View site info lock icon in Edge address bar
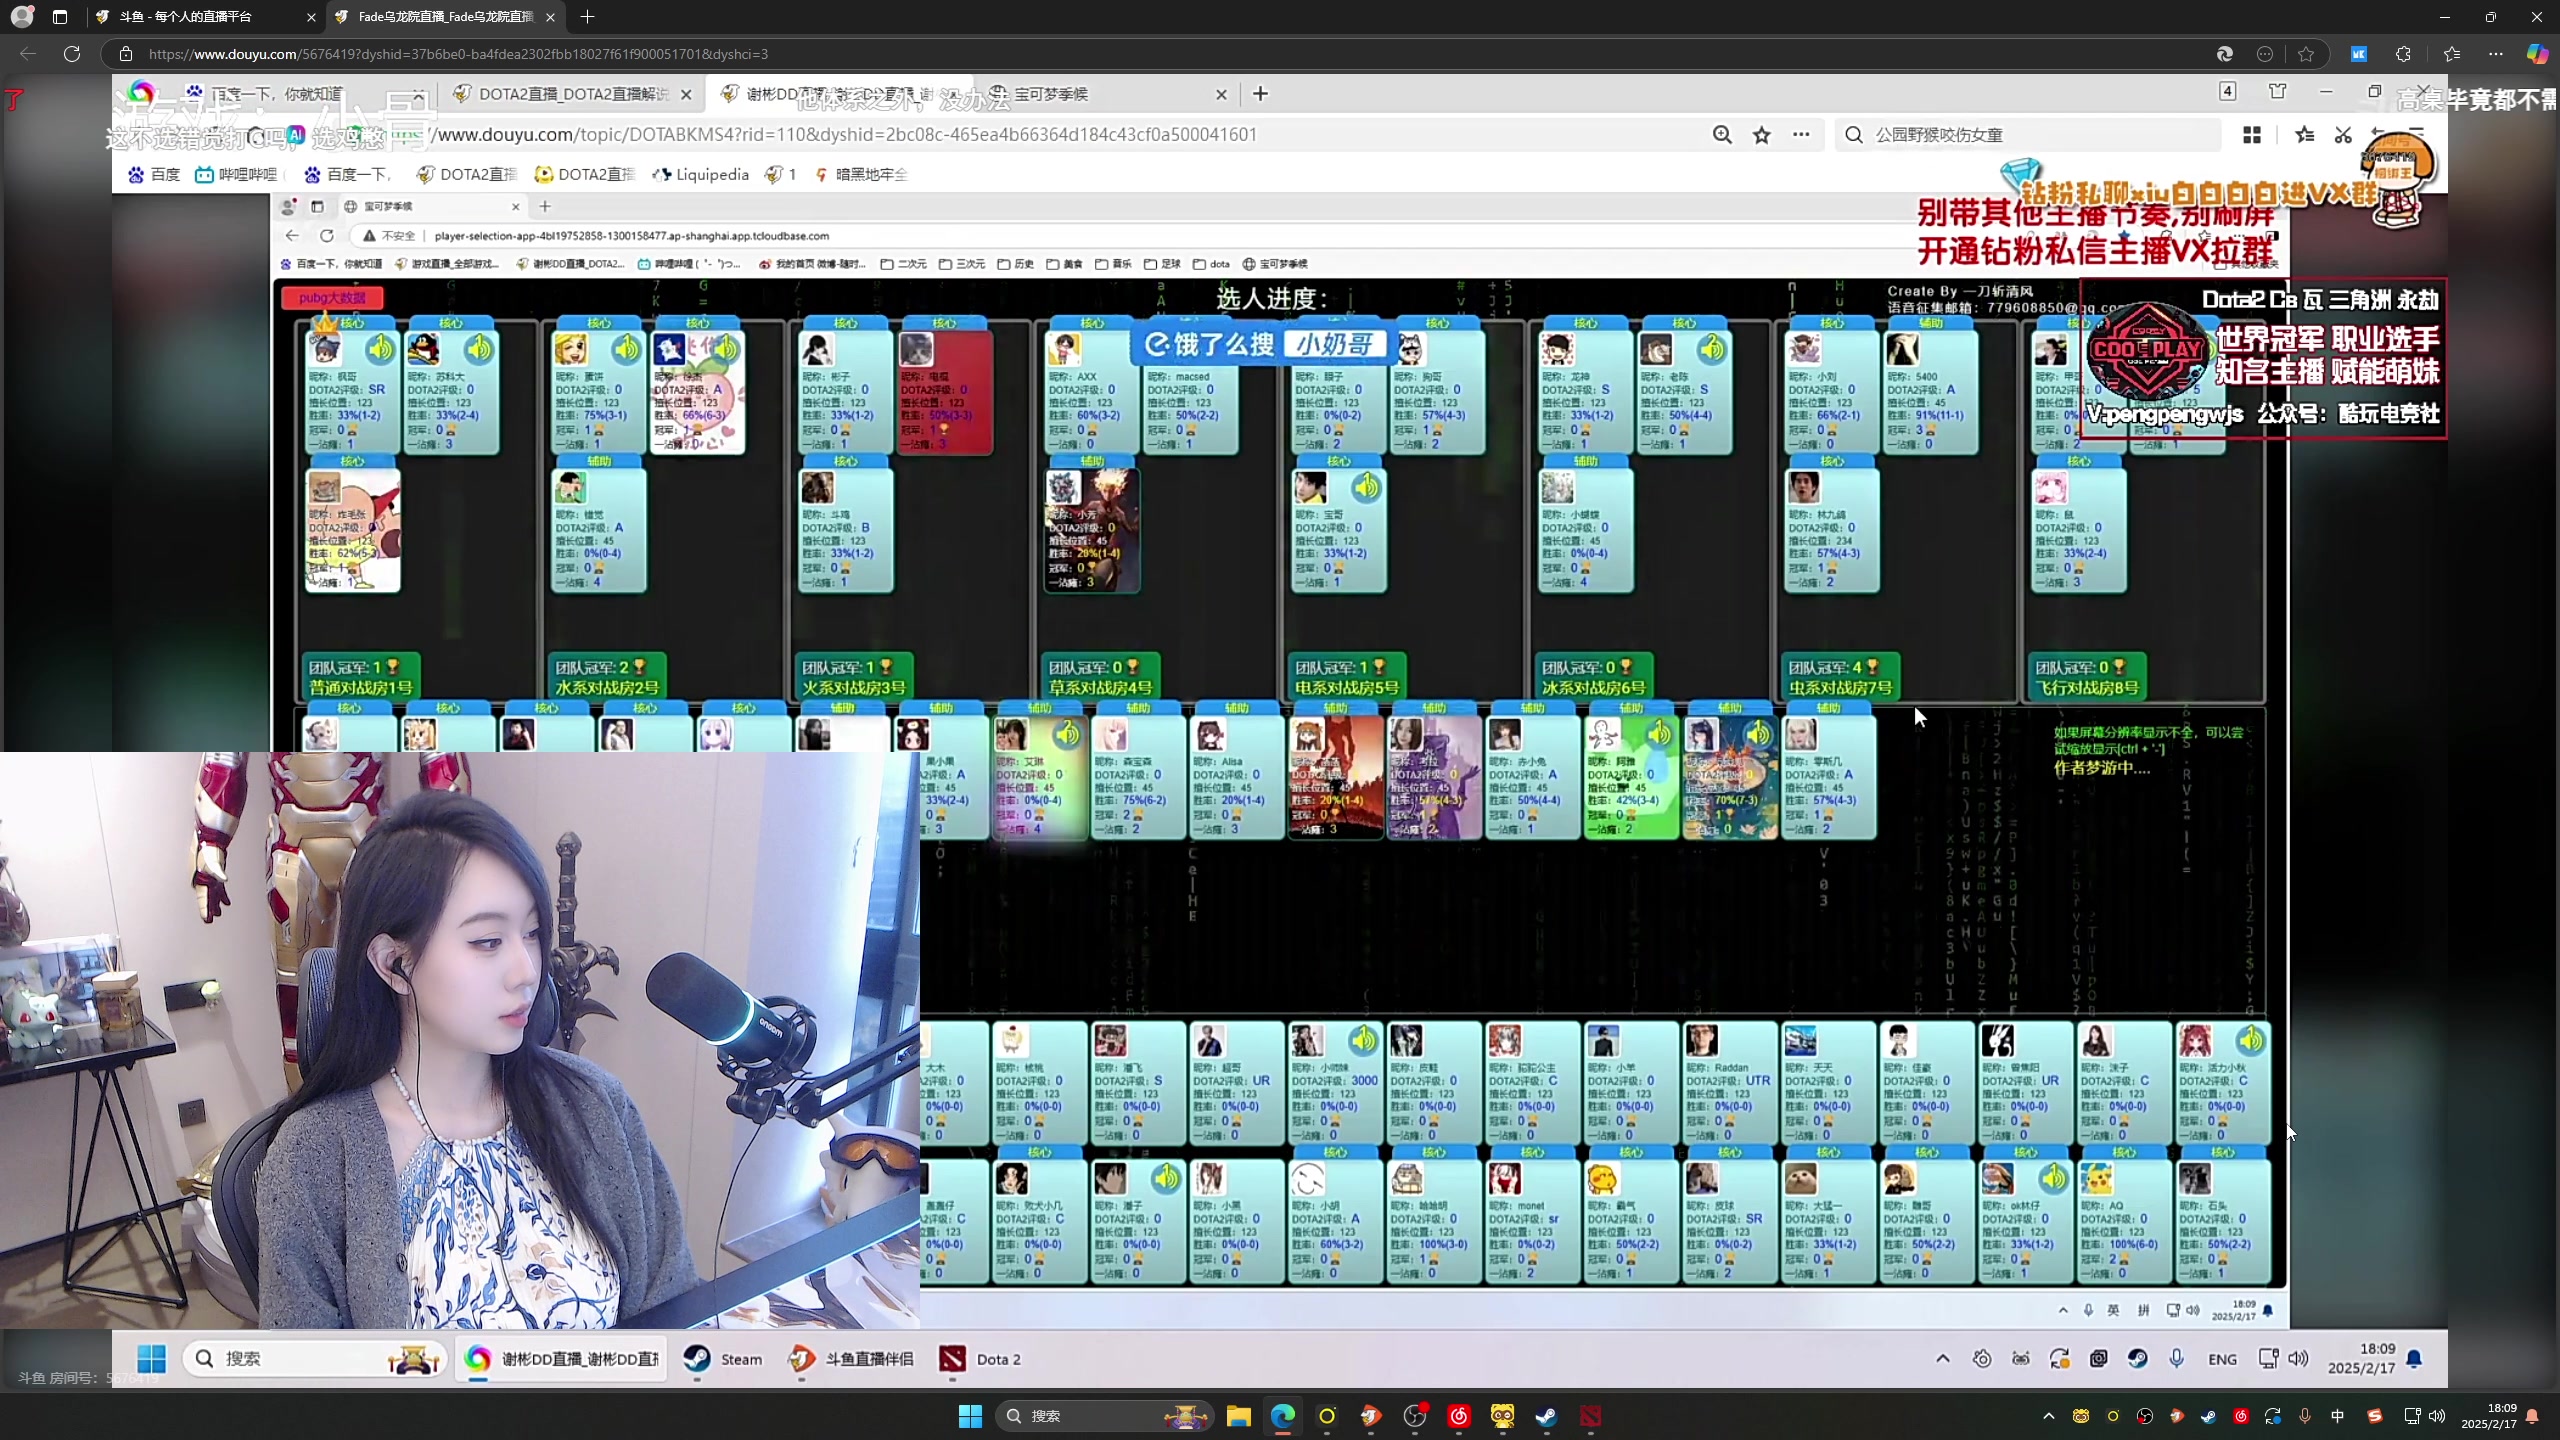 coord(125,54)
